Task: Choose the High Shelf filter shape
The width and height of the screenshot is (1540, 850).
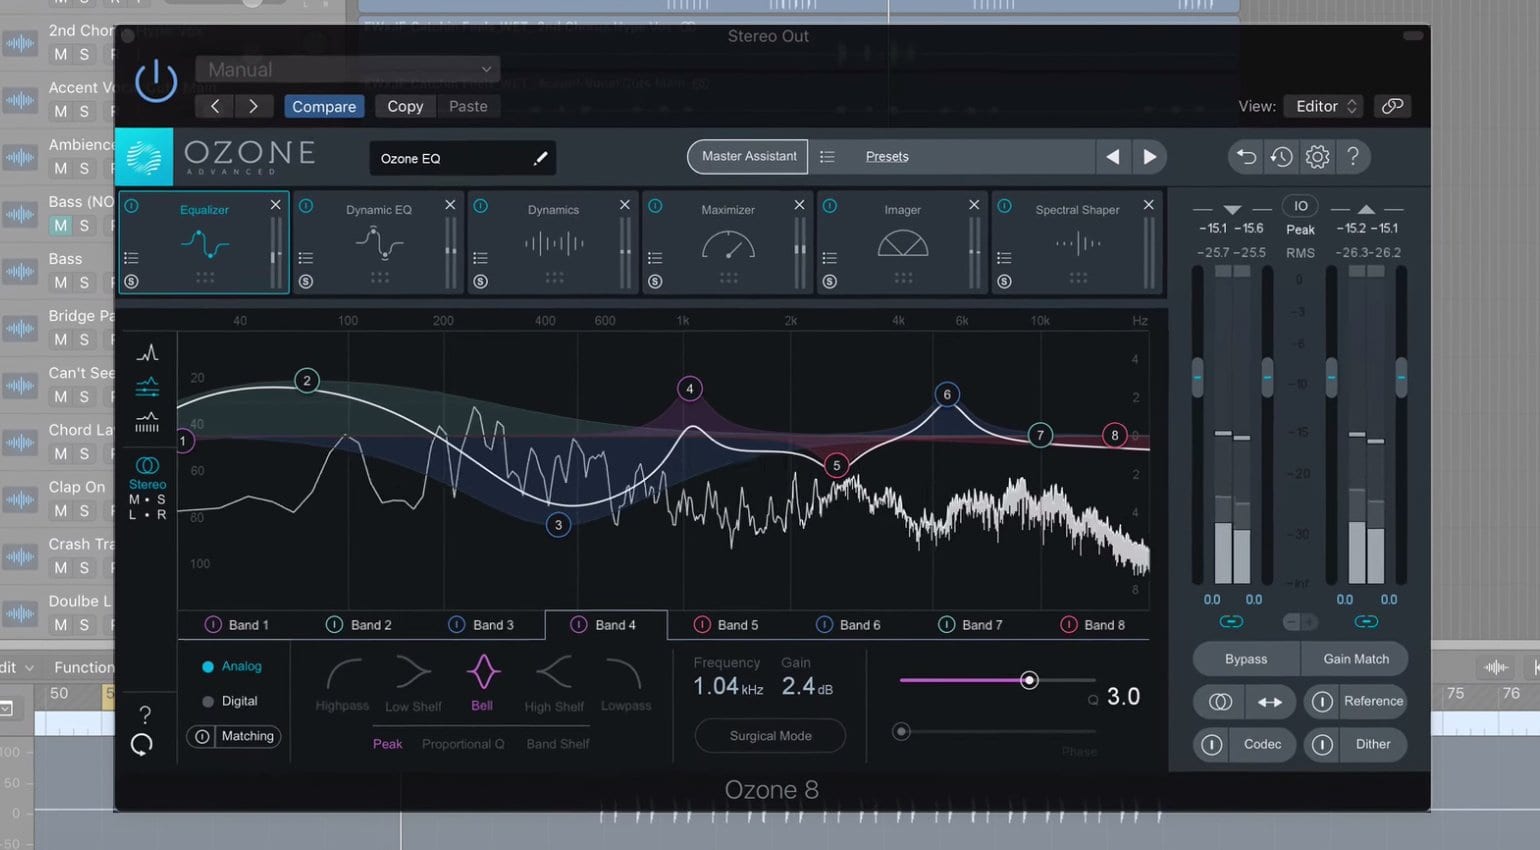Action: coord(554,684)
